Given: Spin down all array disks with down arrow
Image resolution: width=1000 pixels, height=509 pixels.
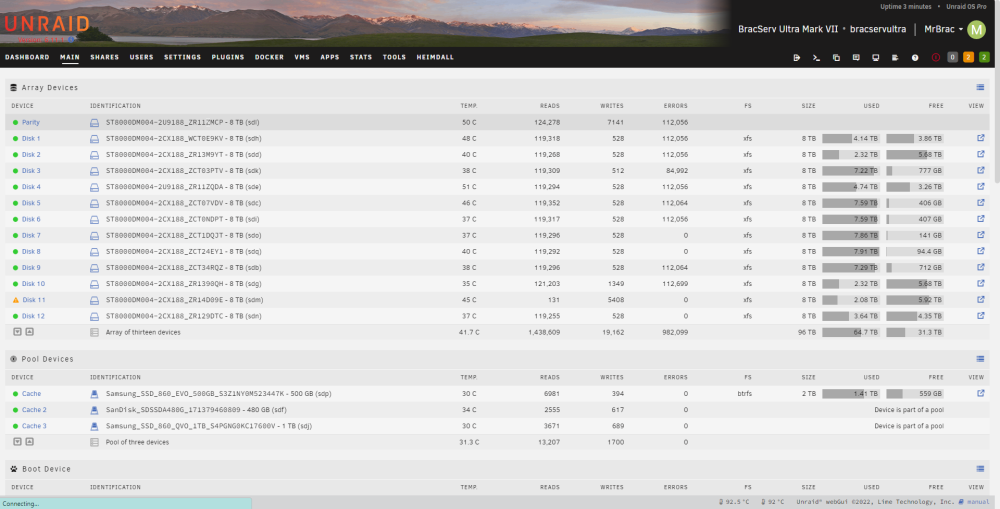Looking at the screenshot, I should (x=17, y=332).
